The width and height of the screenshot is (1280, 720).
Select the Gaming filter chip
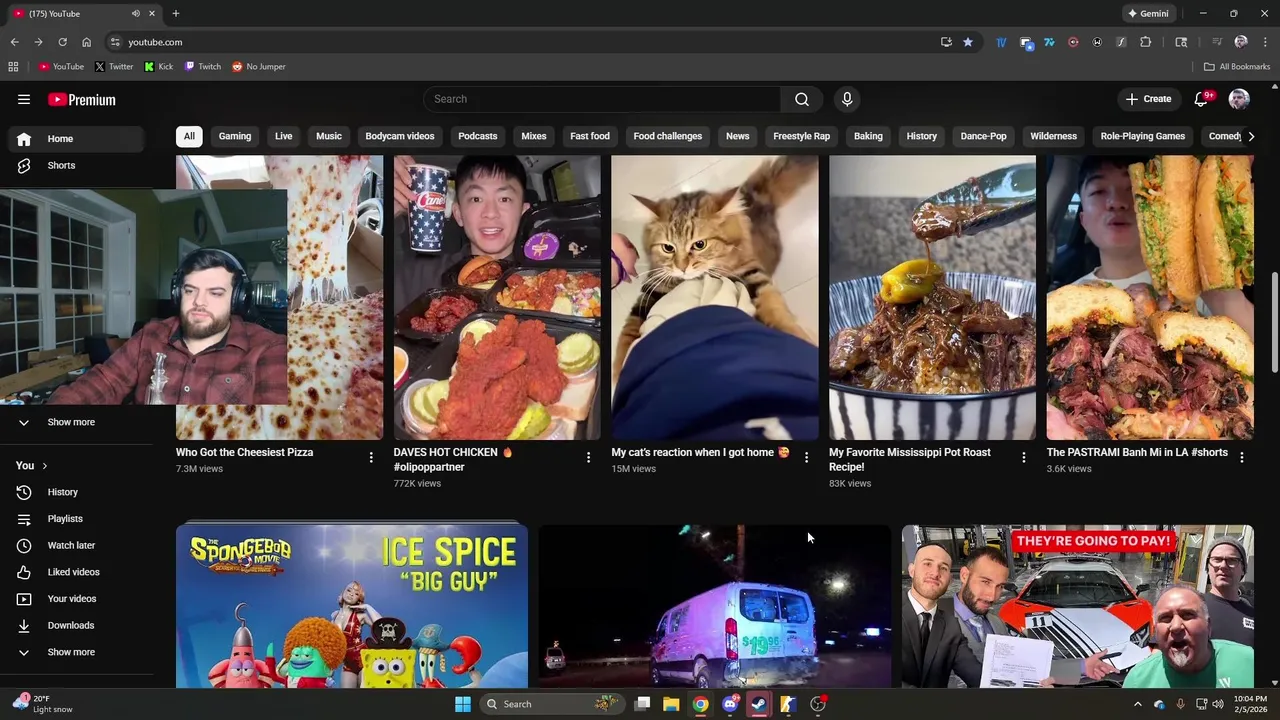pyautogui.click(x=235, y=136)
